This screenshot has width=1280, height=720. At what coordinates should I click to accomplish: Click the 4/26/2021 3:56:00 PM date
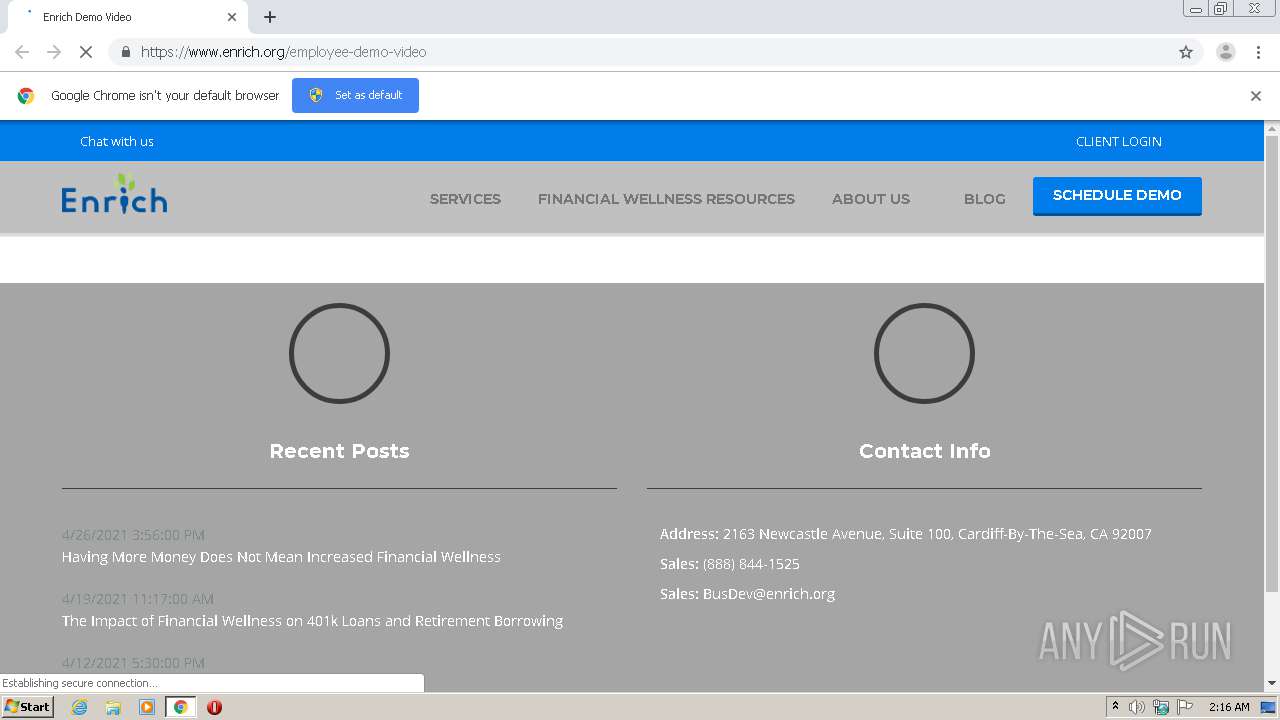point(133,535)
